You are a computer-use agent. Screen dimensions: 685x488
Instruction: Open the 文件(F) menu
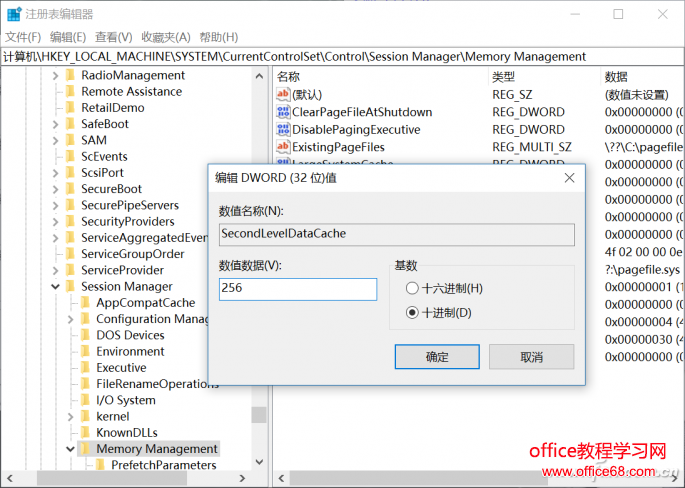pyautogui.click(x=23, y=37)
